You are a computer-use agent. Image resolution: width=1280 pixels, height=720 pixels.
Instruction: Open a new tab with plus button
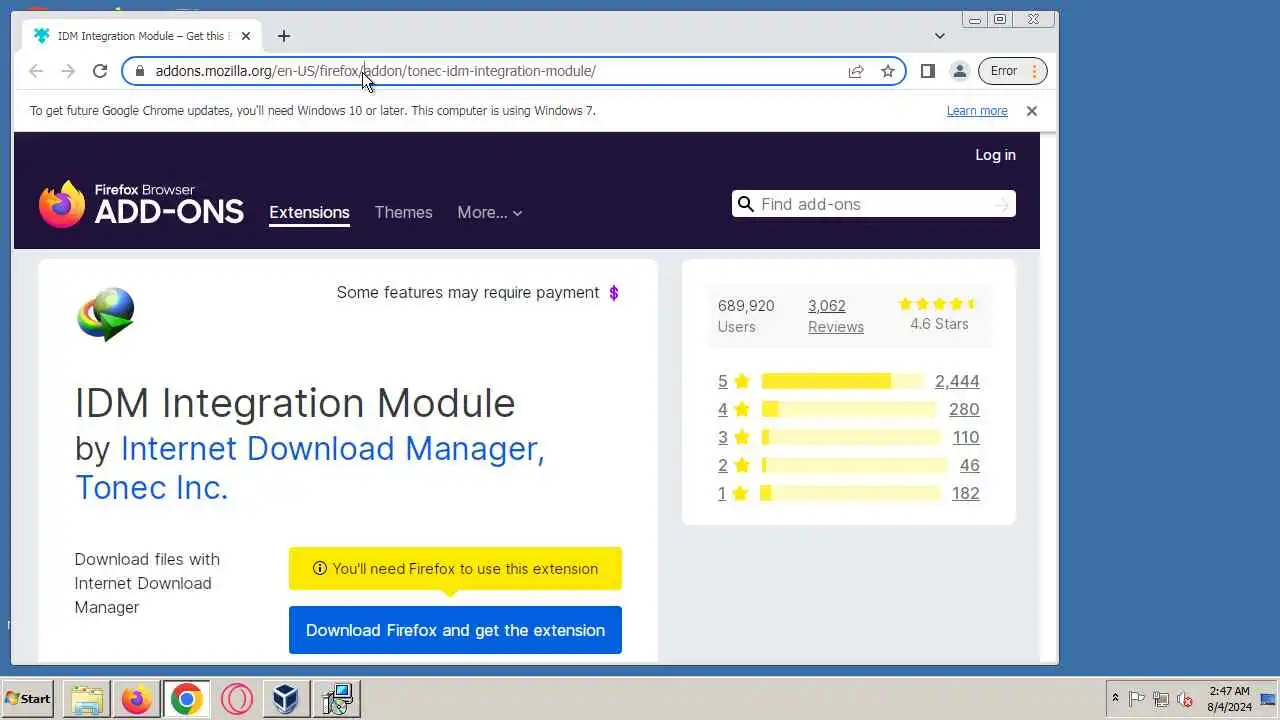tap(284, 36)
